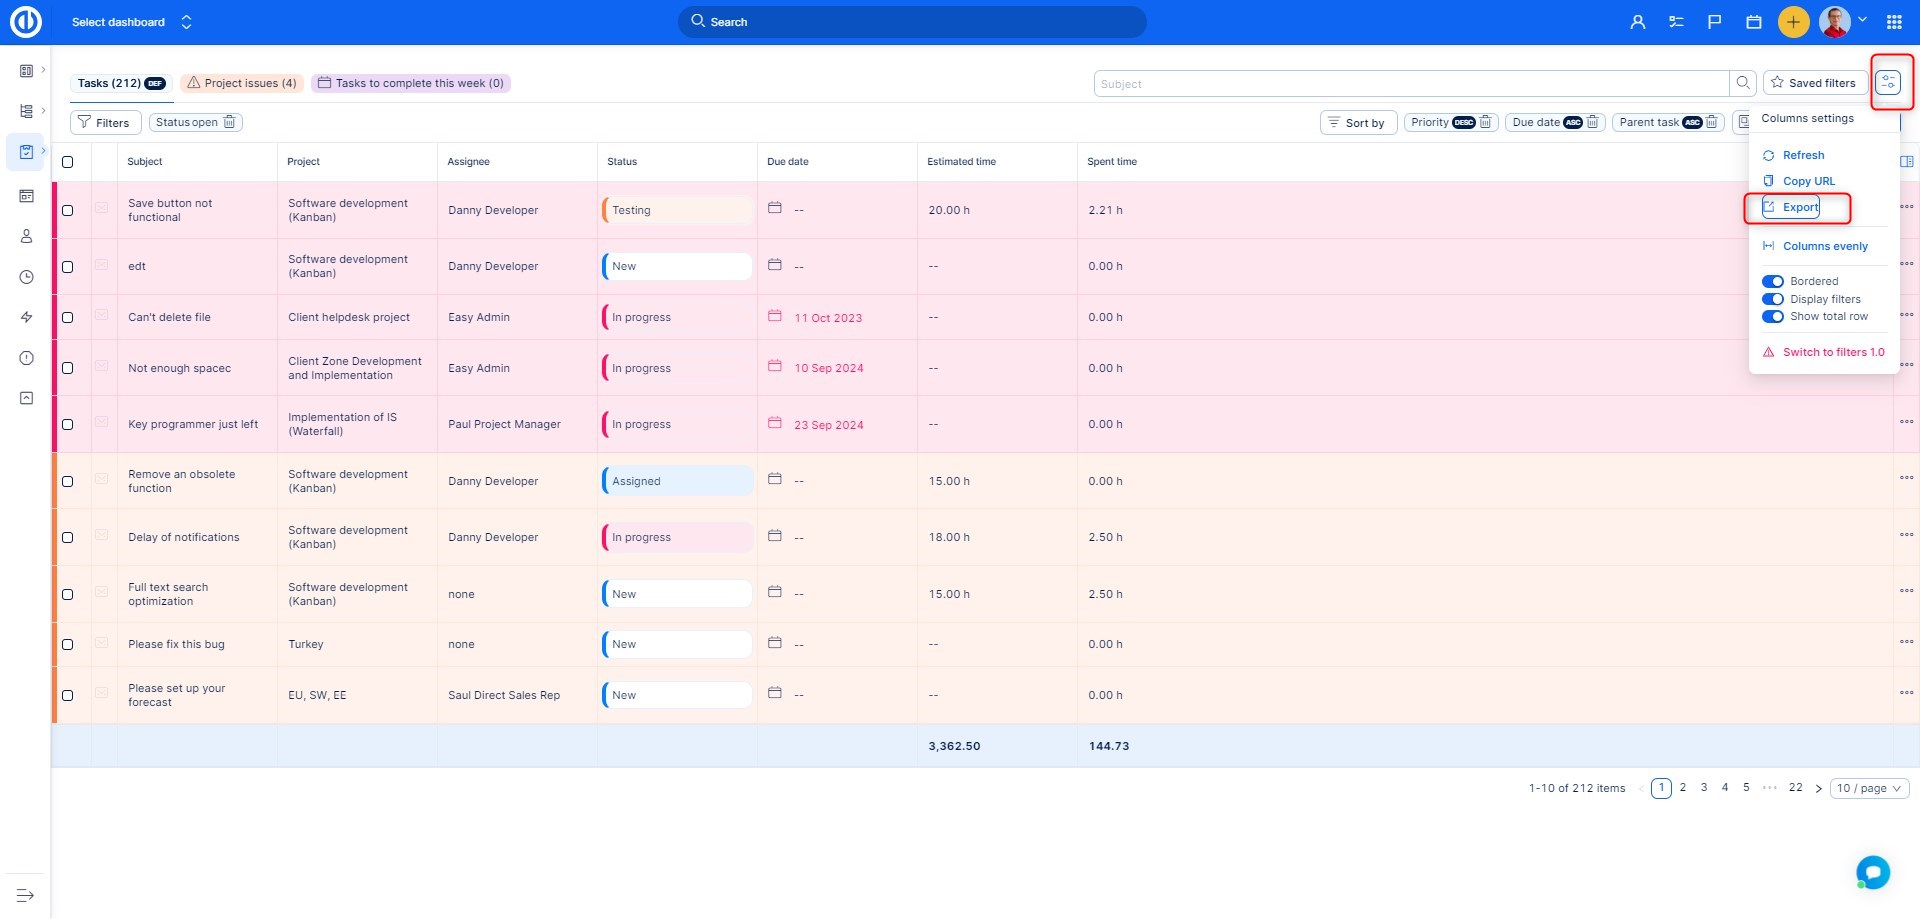The width and height of the screenshot is (1920, 919).
Task: Check the box for 'Can't delete file' row
Action: click(x=68, y=317)
